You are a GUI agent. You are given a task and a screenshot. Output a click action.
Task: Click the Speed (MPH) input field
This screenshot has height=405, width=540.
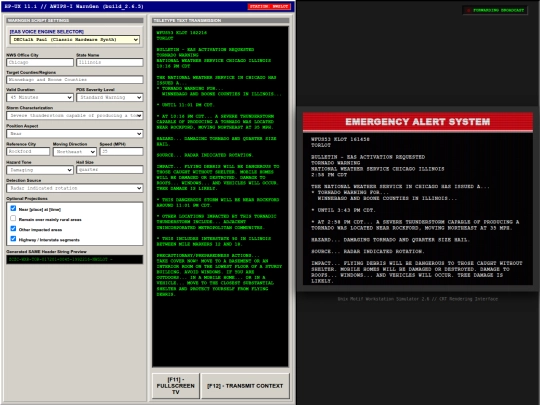pos(121,152)
